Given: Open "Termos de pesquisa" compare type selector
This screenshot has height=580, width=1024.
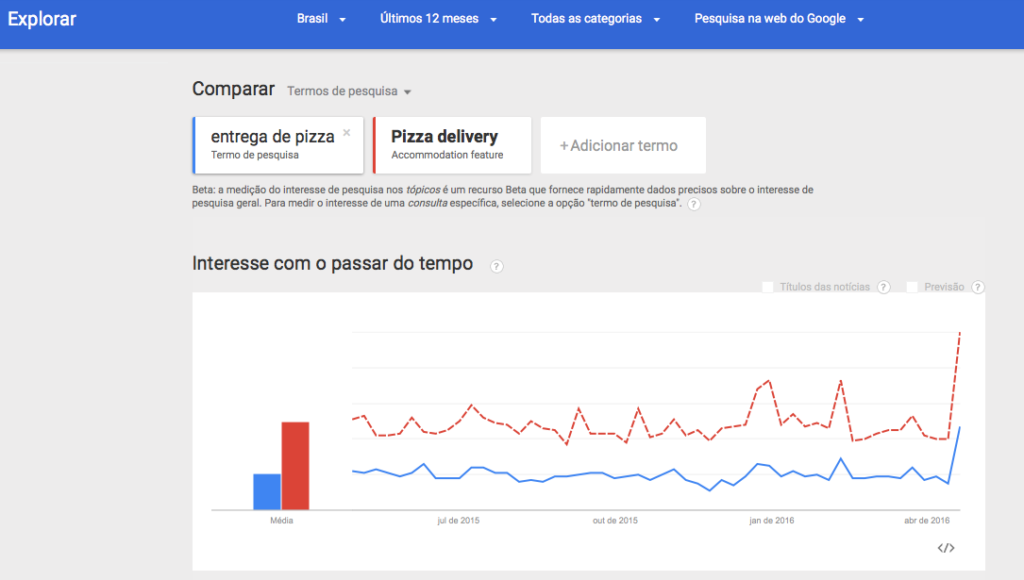Looking at the screenshot, I should (349, 91).
